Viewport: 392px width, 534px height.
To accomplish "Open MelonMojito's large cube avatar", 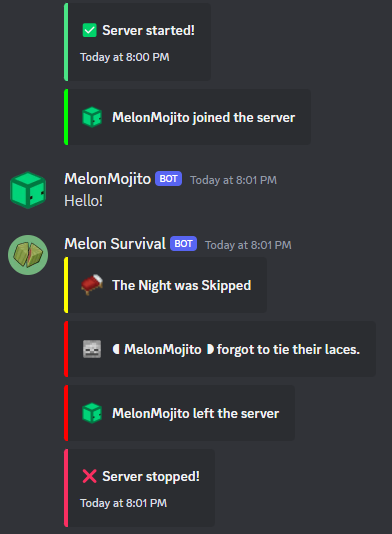I will pos(28,190).
